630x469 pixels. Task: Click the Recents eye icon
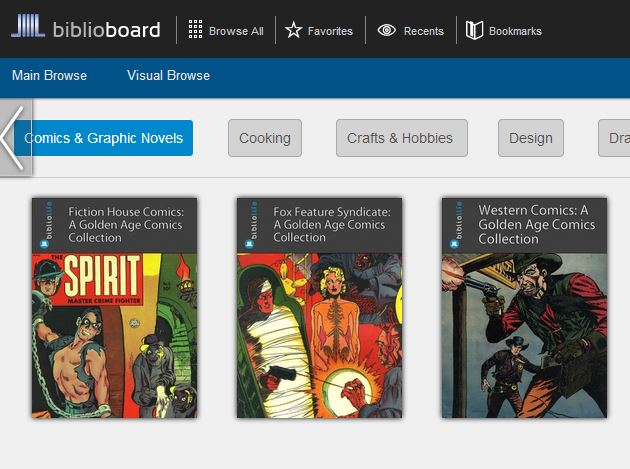point(387,30)
